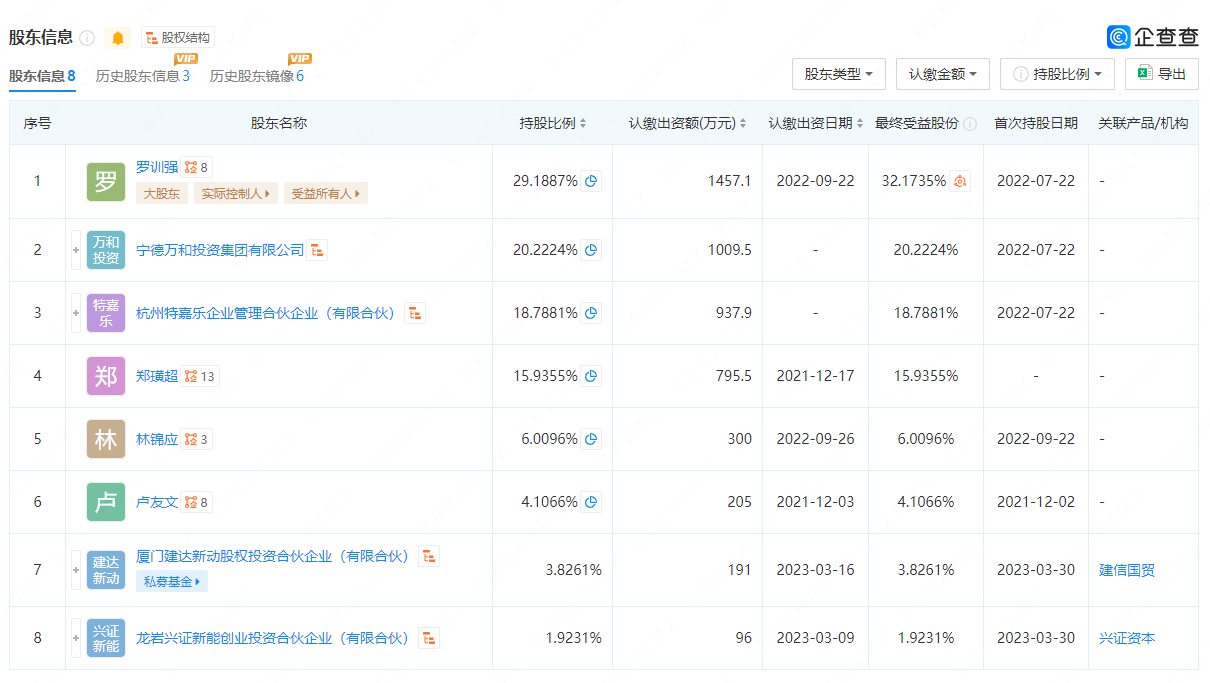1210x683 pixels.
Task: Switch to the 历史股东信息 tab
Action: pyautogui.click(x=142, y=76)
